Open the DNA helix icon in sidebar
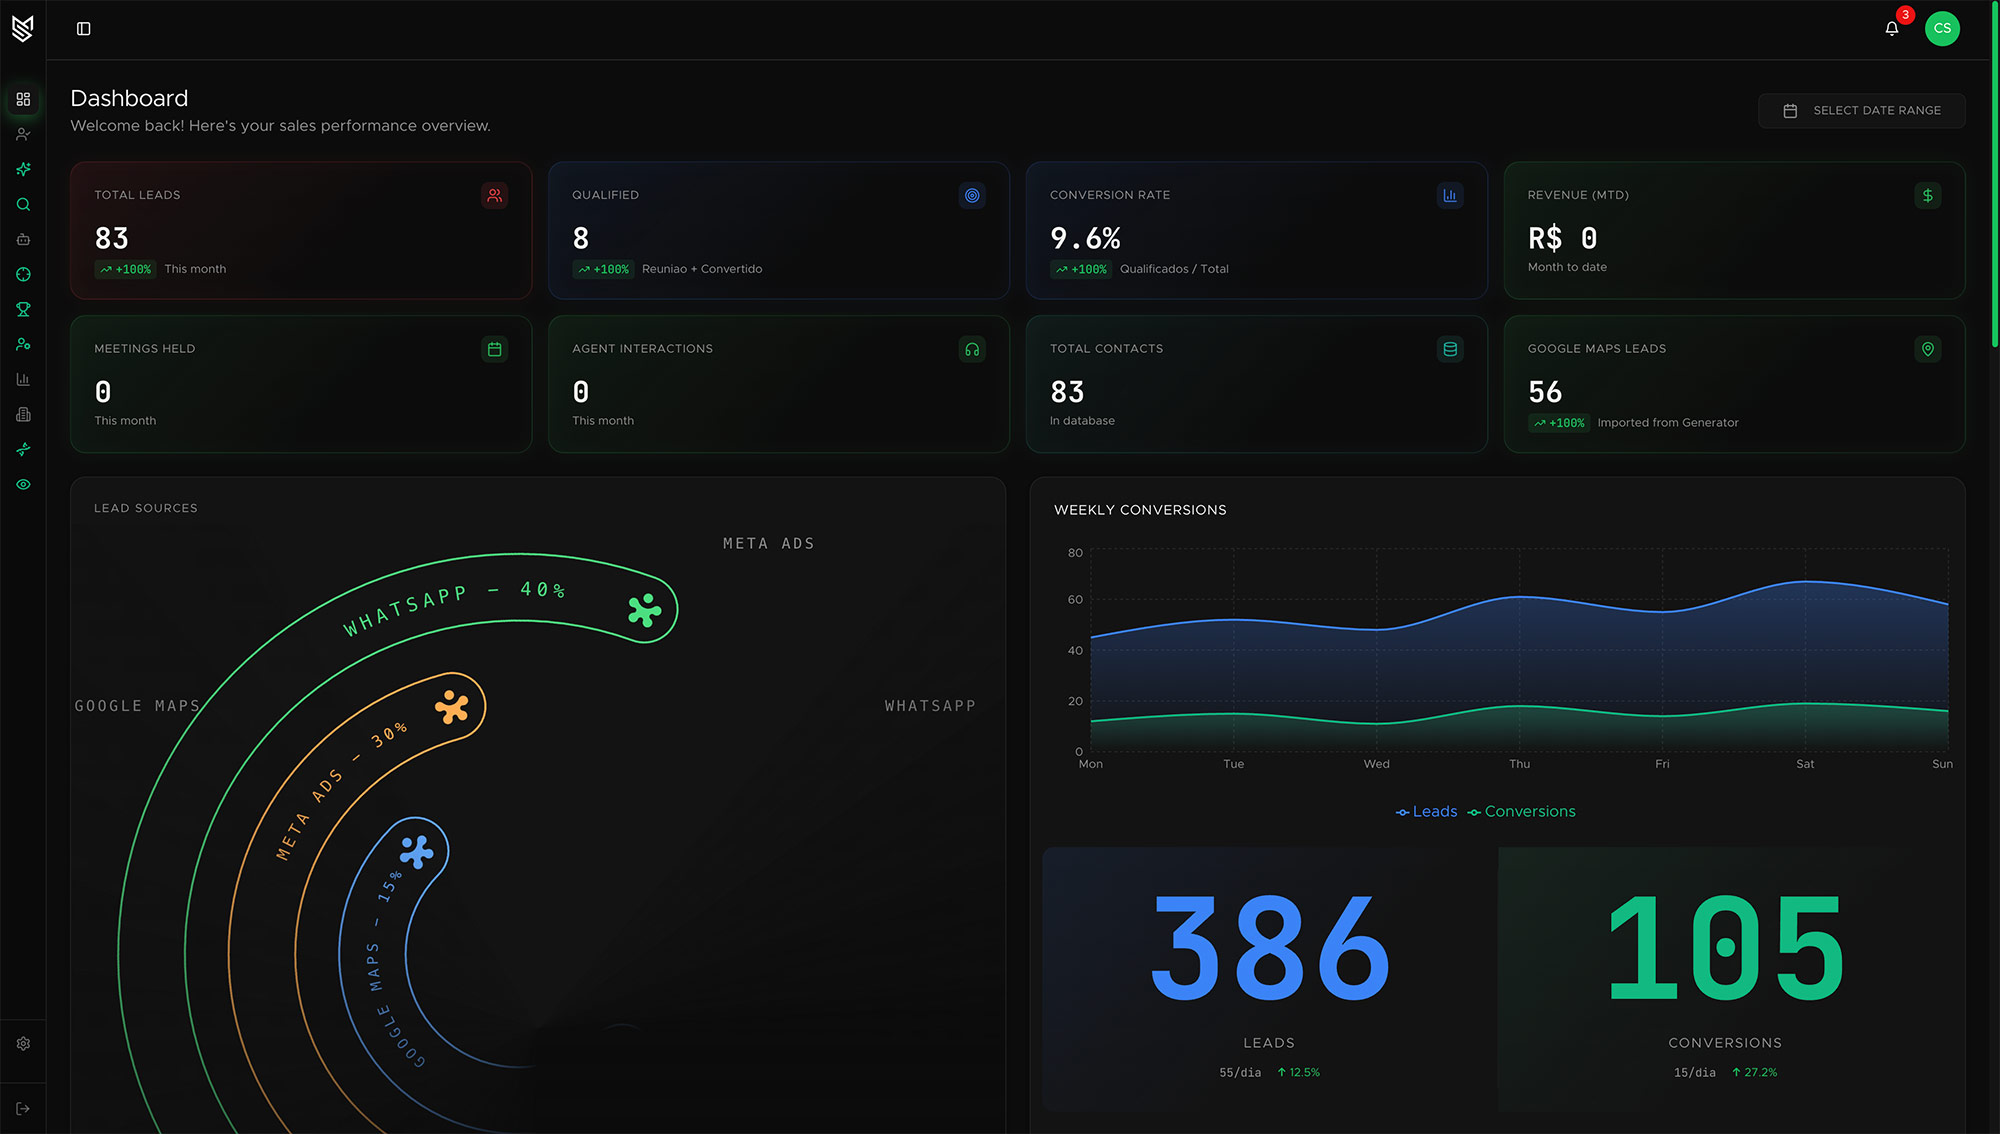This screenshot has height=1134, width=2000. pyautogui.click(x=23, y=449)
